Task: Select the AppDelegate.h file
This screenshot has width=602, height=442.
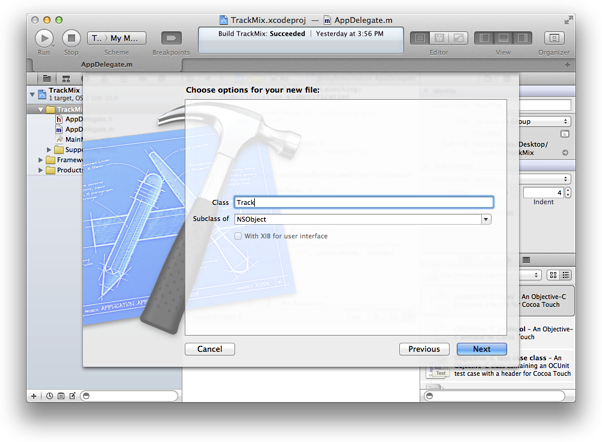Action: point(69,119)
